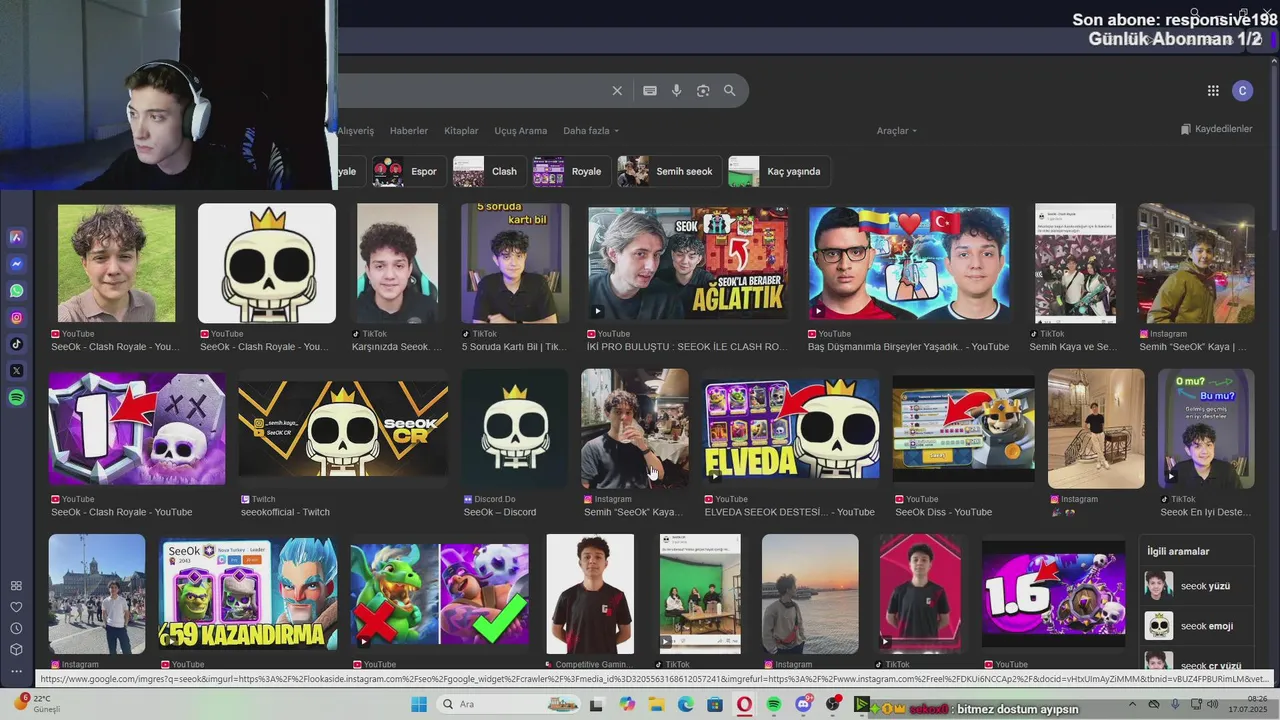Clear the search box with the X icon
This screenshot has width=1280, height=720.
pyautogui.click(x=617, y=91)
